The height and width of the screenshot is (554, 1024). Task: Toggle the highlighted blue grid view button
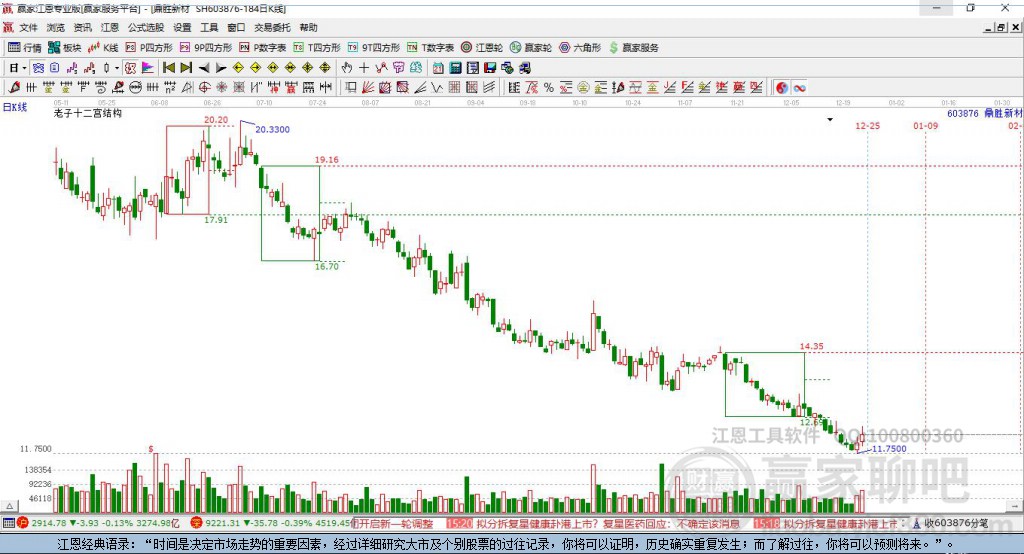click(x=38, y=68)
